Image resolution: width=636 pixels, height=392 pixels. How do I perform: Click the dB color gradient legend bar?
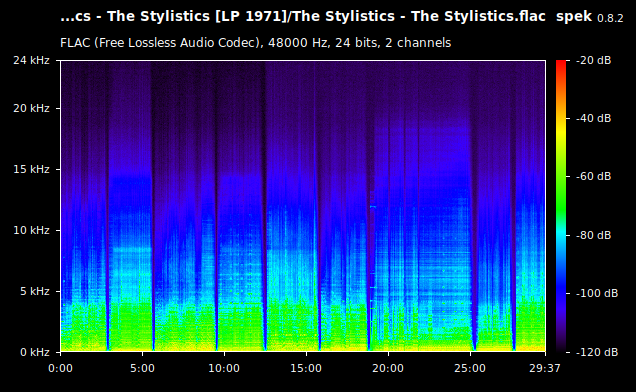pyautogui.click(x=561, y=206)
